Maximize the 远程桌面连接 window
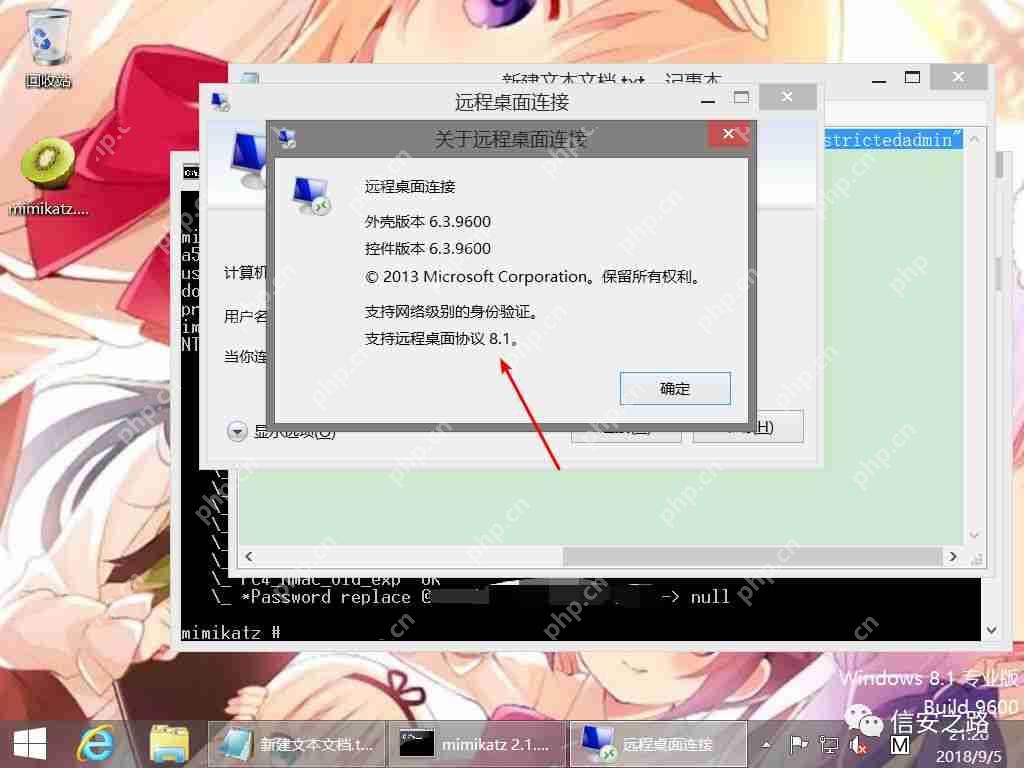This screenshot has height=768, width=1024. click(741, 98)
